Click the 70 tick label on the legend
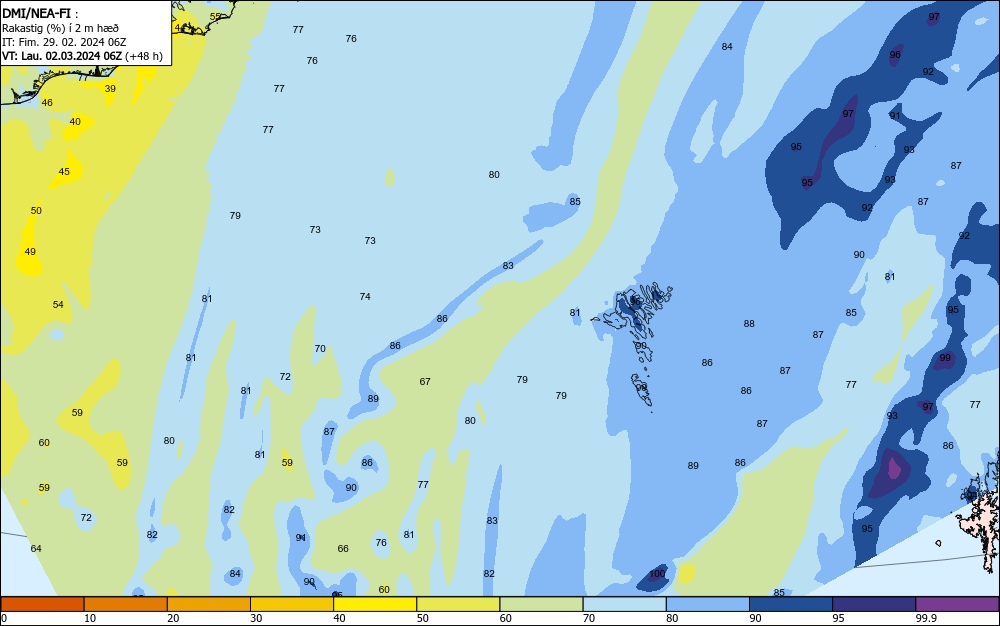This screenshot has width=1000, height=626. point(589,618)
